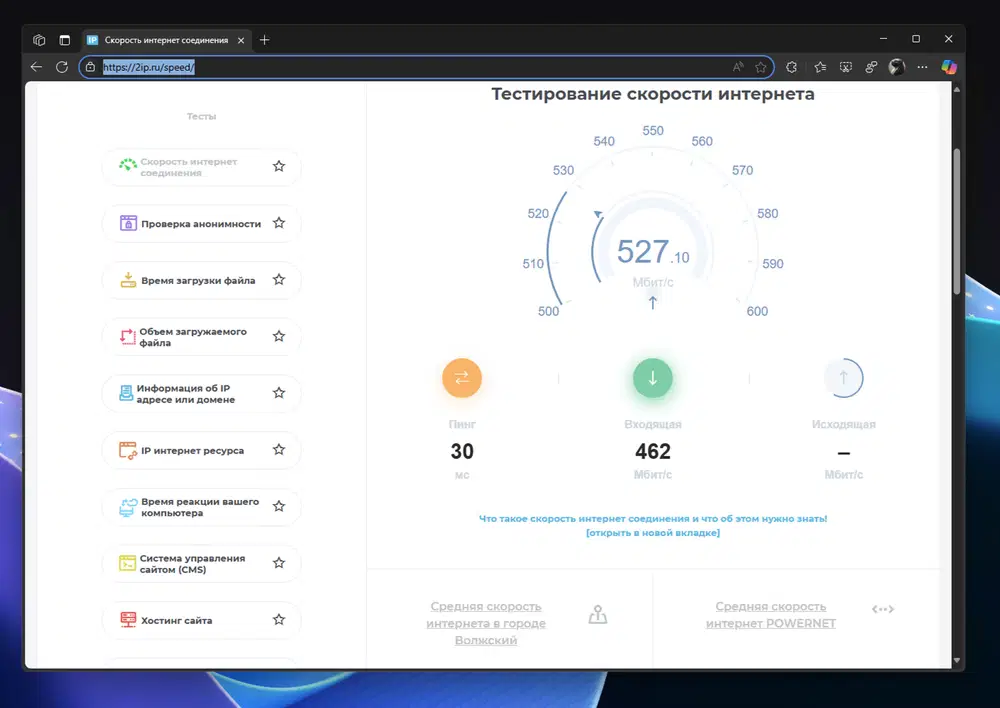This screenshot has width=1000, height=708.
Task: Open 'IP интернет ресурса' sidebar item
Action: click(x=201, y=450)
